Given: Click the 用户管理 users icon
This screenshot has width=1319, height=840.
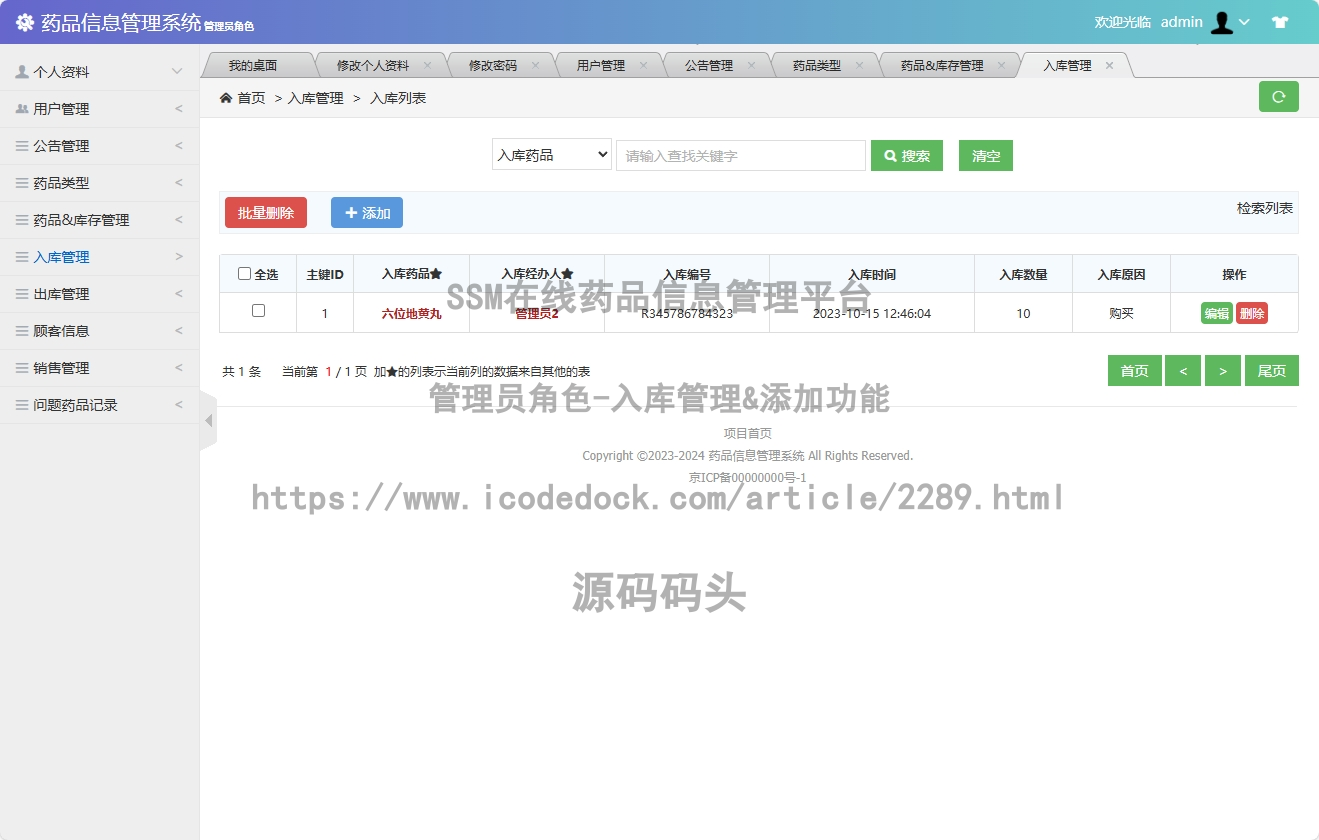Looking at the screenshot, I should click(x=22, y=109).
